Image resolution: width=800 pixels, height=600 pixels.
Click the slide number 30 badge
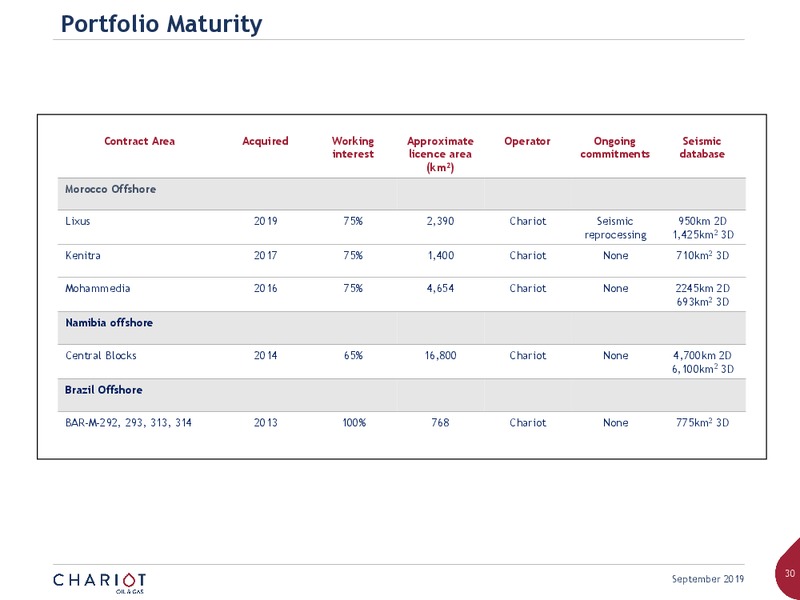click(789, 572)
